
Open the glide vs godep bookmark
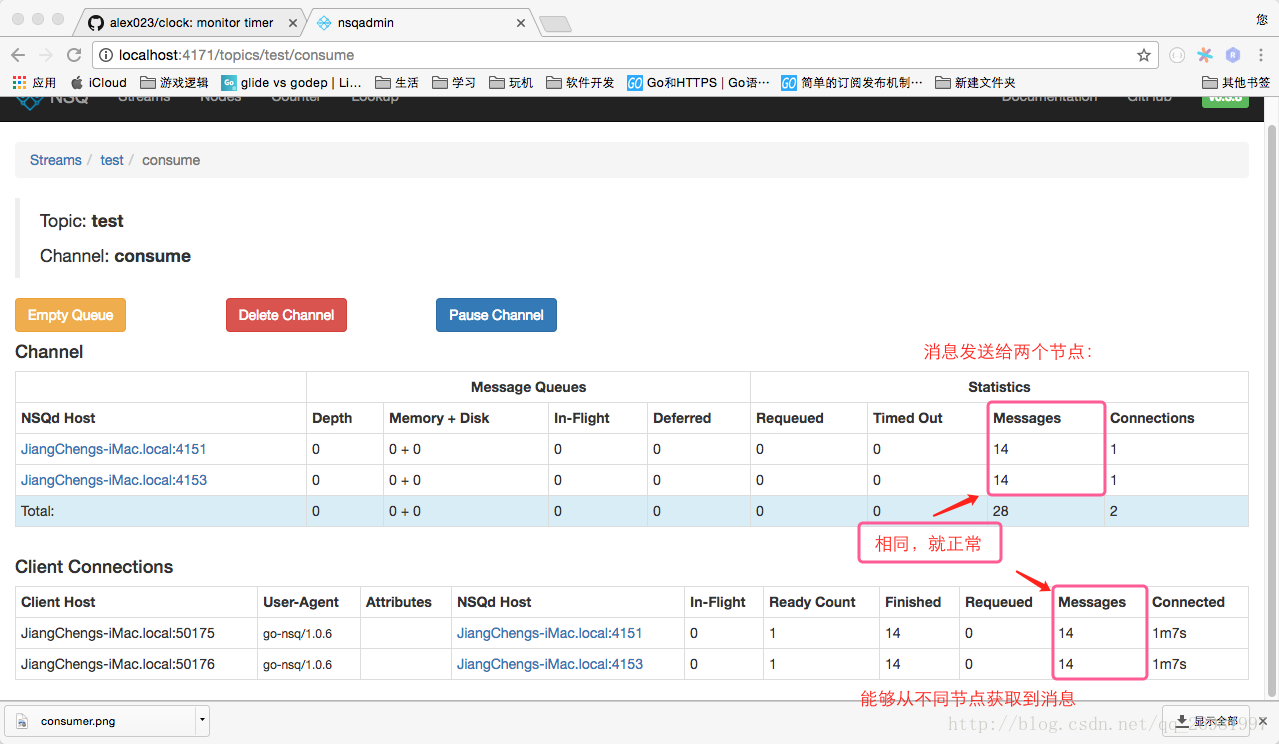click(291, 83)
